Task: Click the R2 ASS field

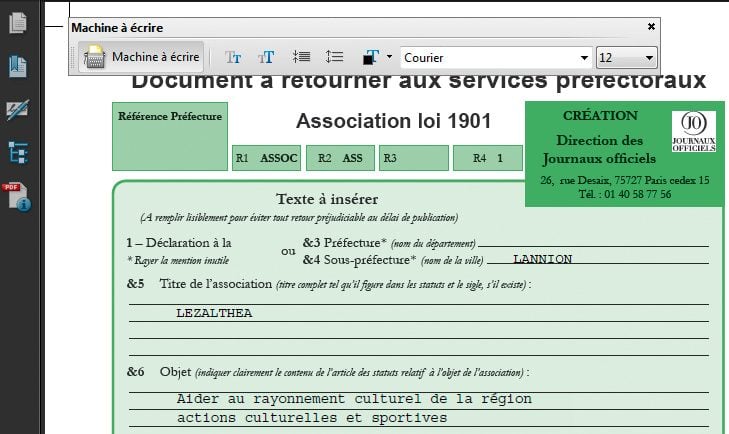Action: click(x=340, y=158)
